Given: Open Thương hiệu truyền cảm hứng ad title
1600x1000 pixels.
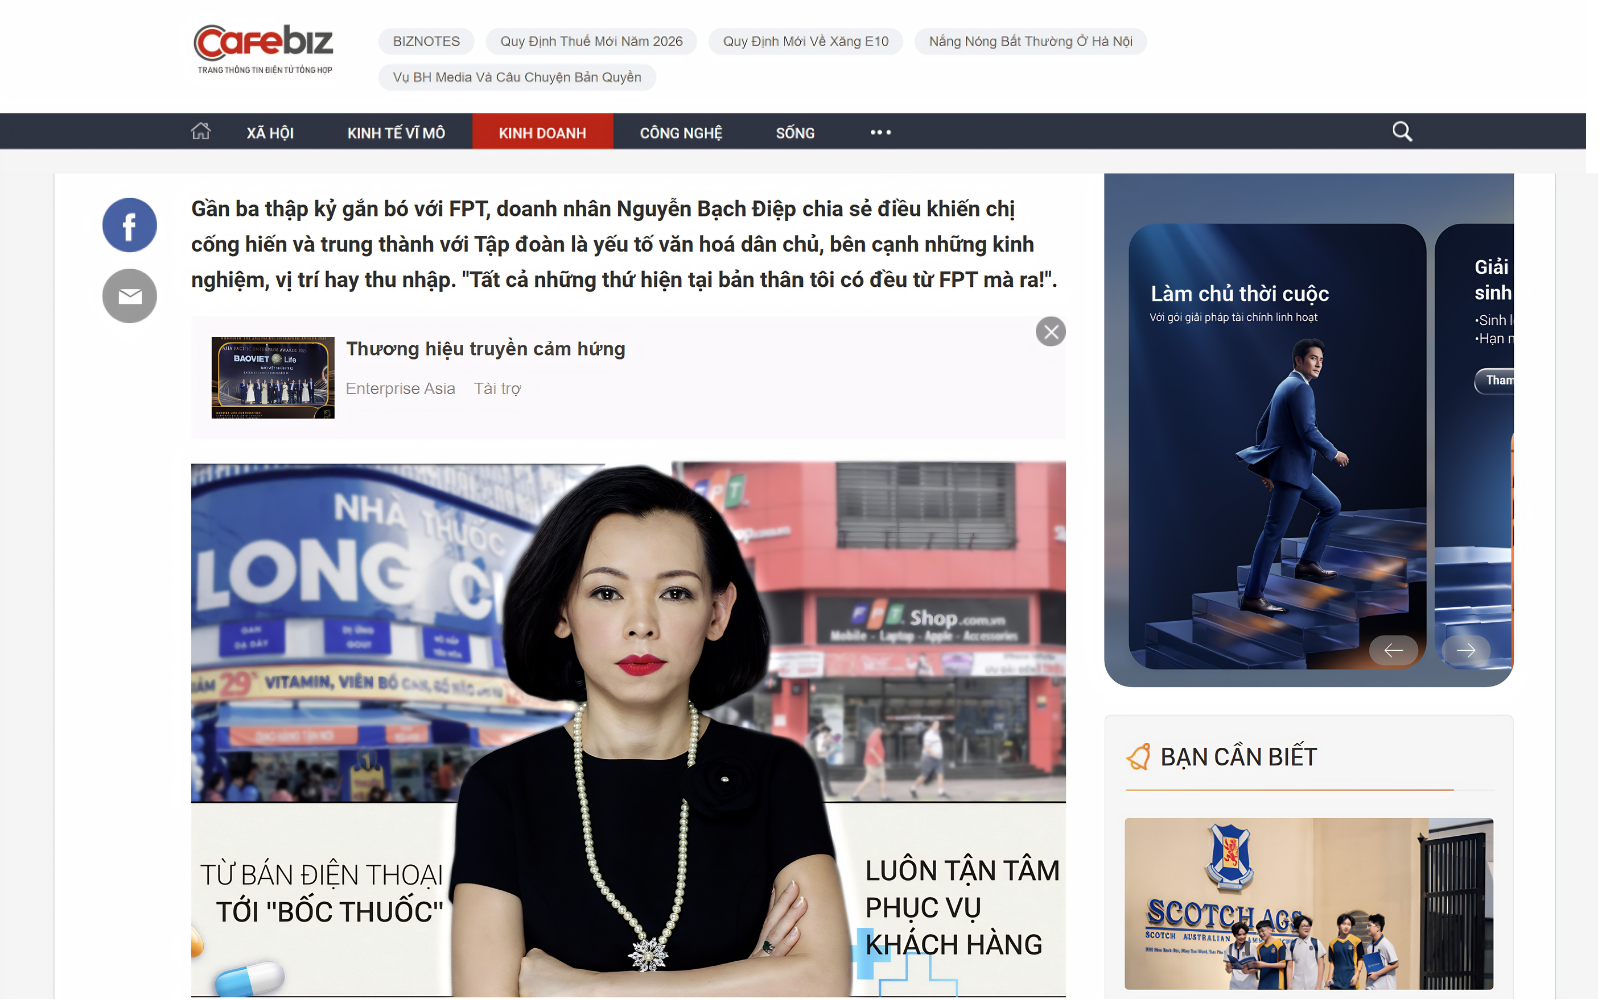Looking at the screenshot, I should 486,348.
